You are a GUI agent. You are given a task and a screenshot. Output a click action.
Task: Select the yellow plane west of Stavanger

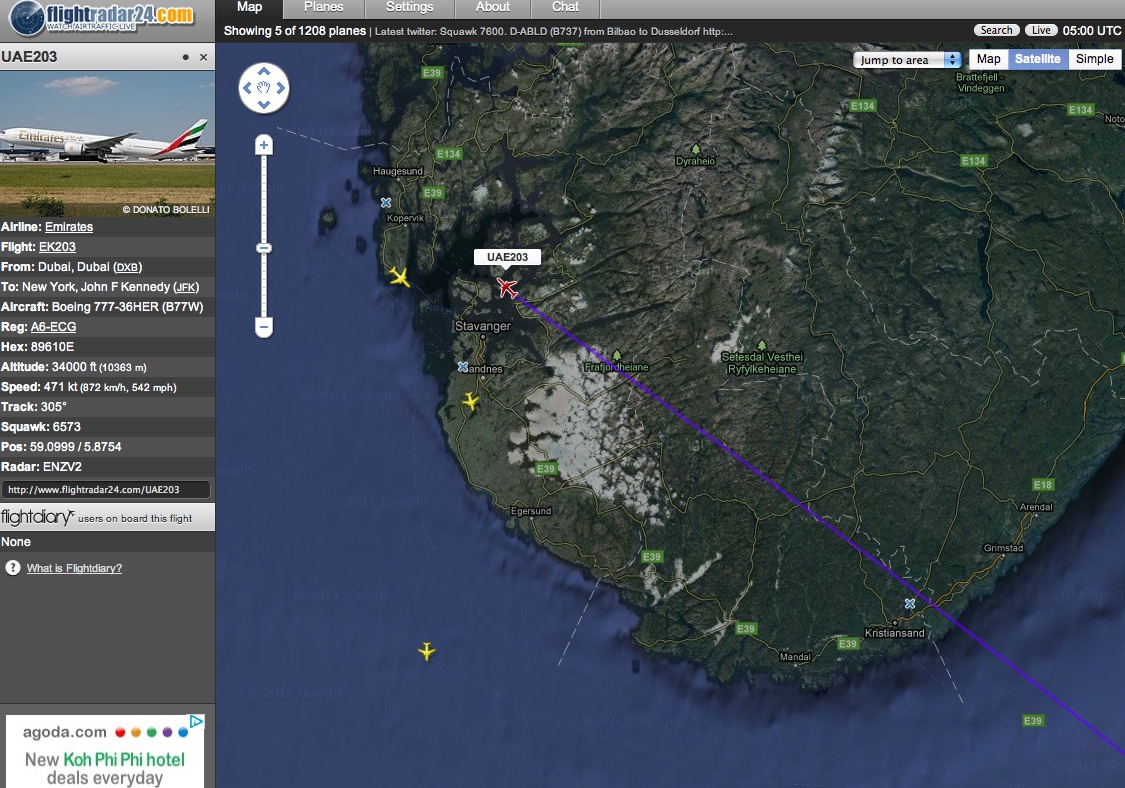(x=400, y=276)
